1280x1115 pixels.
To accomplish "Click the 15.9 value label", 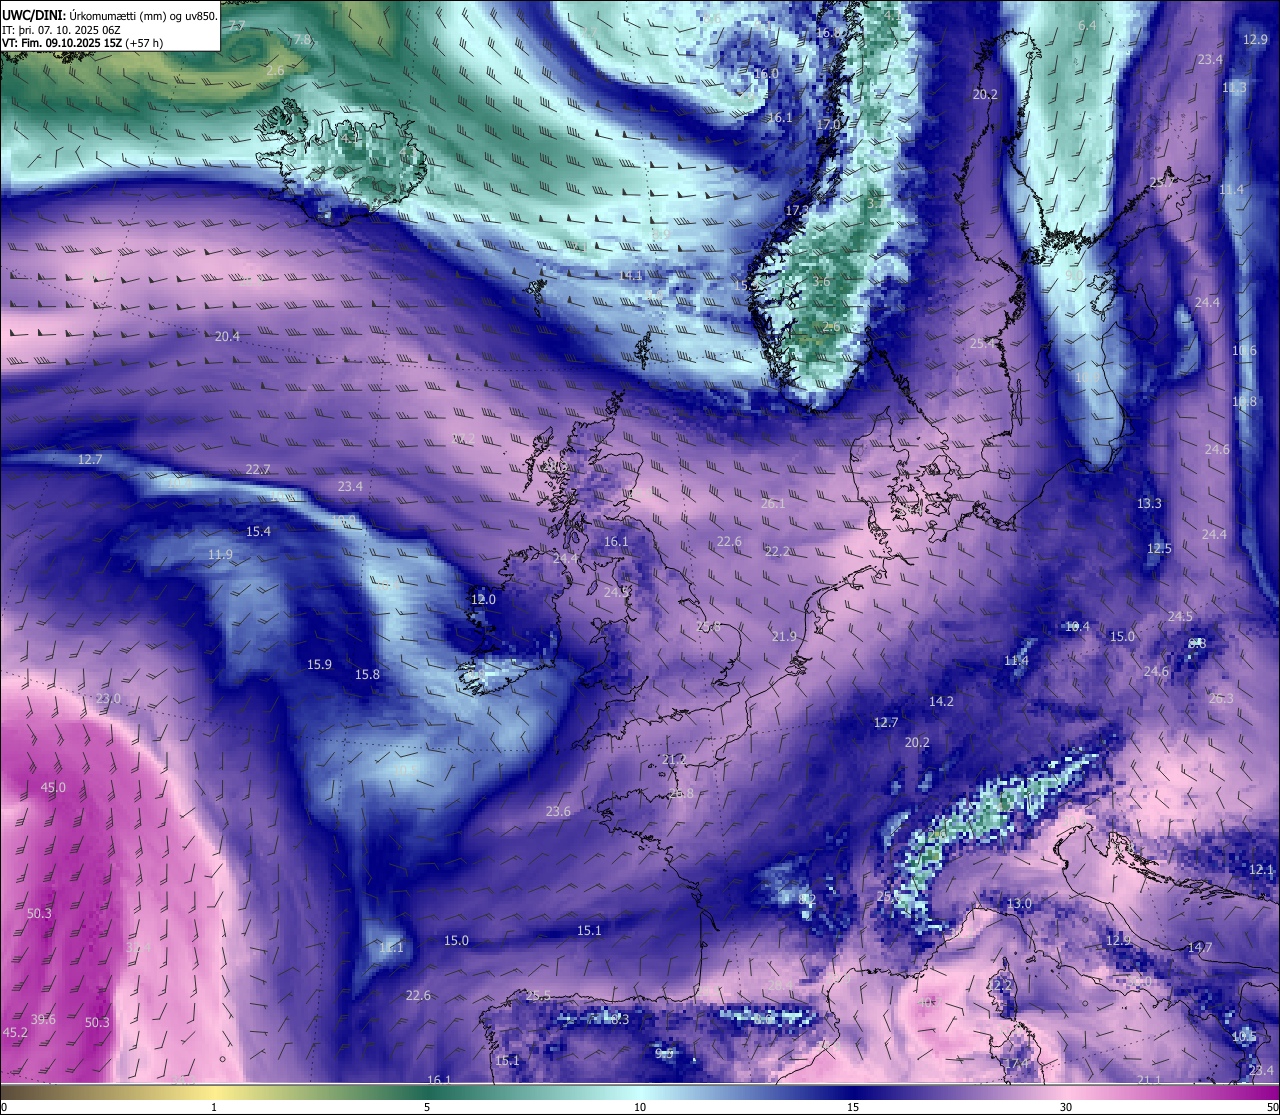I will click(319, 665).
